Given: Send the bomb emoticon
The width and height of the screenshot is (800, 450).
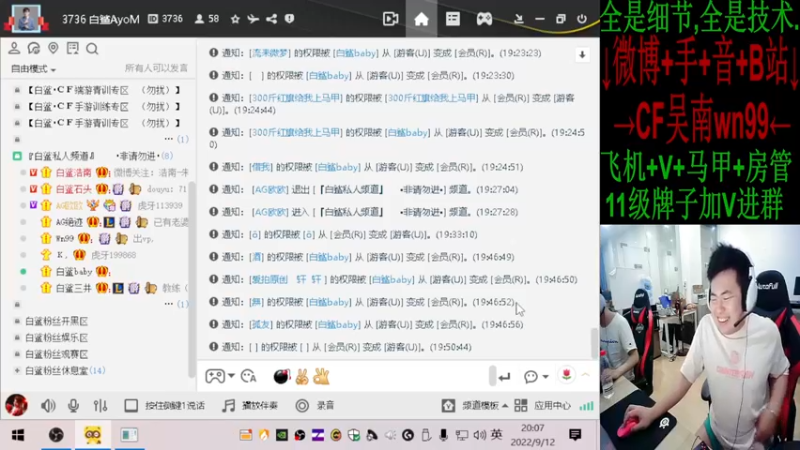Looking at the screenshot, I should 281,377.
